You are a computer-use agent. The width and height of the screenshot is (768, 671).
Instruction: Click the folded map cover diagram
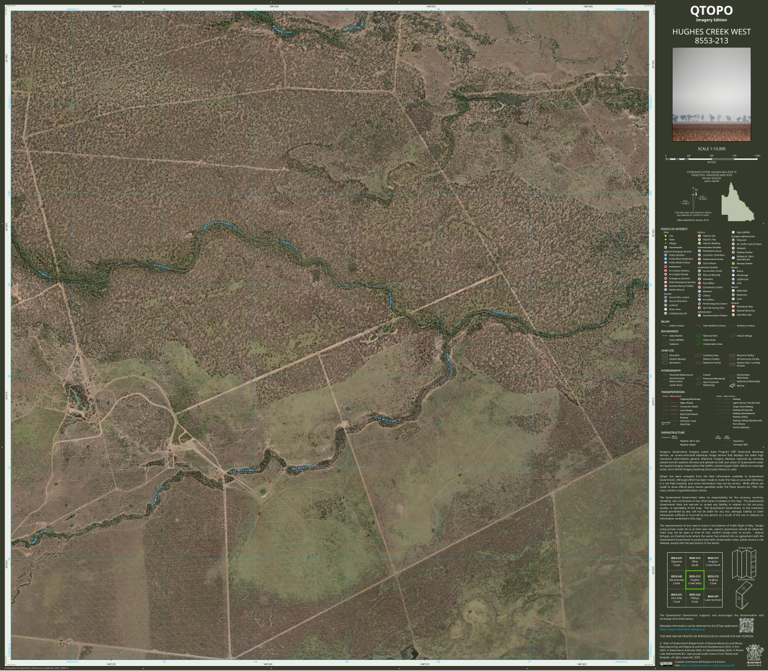pyautogui.click(x=743, y=595)
